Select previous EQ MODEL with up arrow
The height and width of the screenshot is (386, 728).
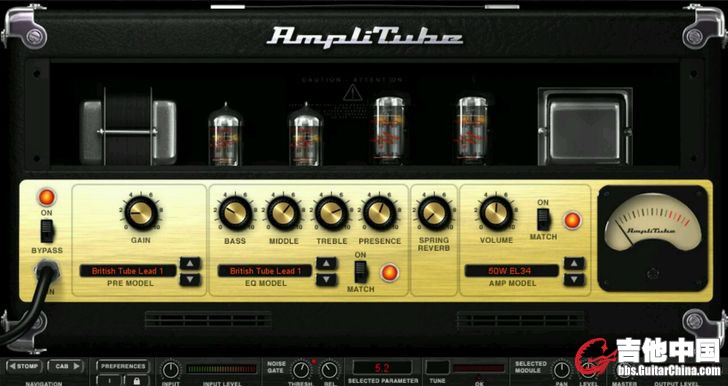click(x=326, y=263)
